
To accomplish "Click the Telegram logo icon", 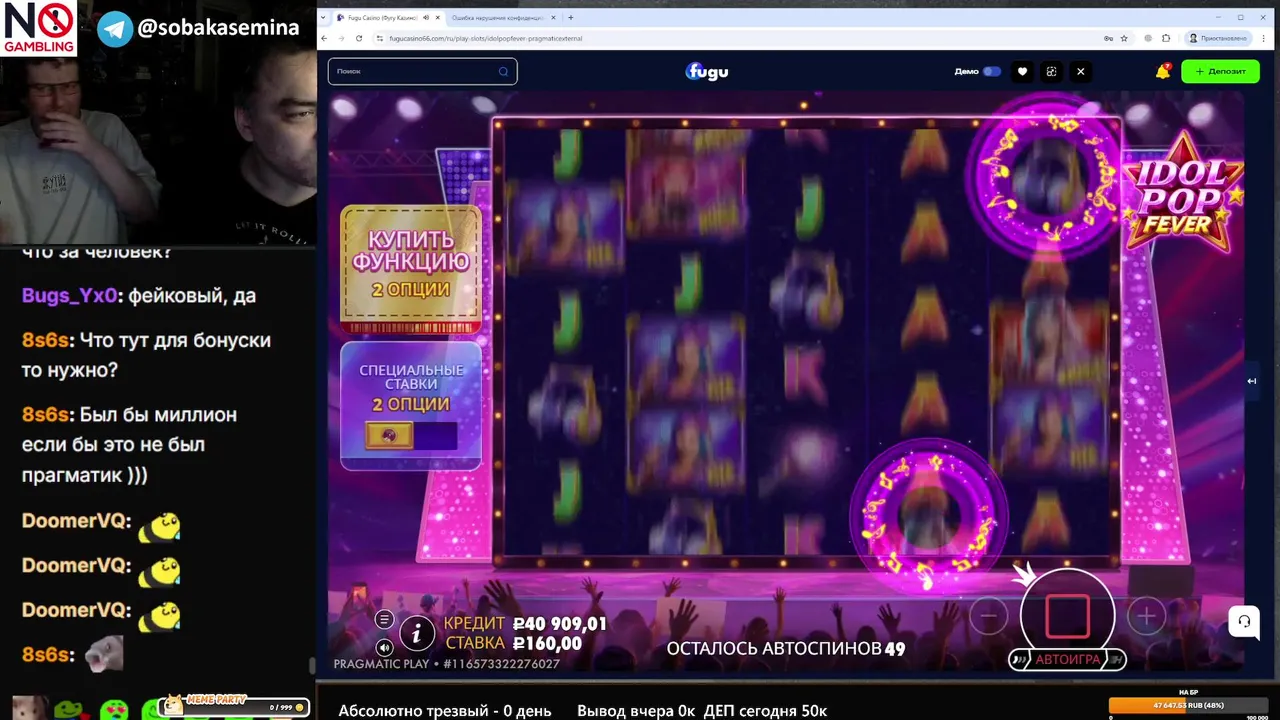I will (x=115, y=29).
